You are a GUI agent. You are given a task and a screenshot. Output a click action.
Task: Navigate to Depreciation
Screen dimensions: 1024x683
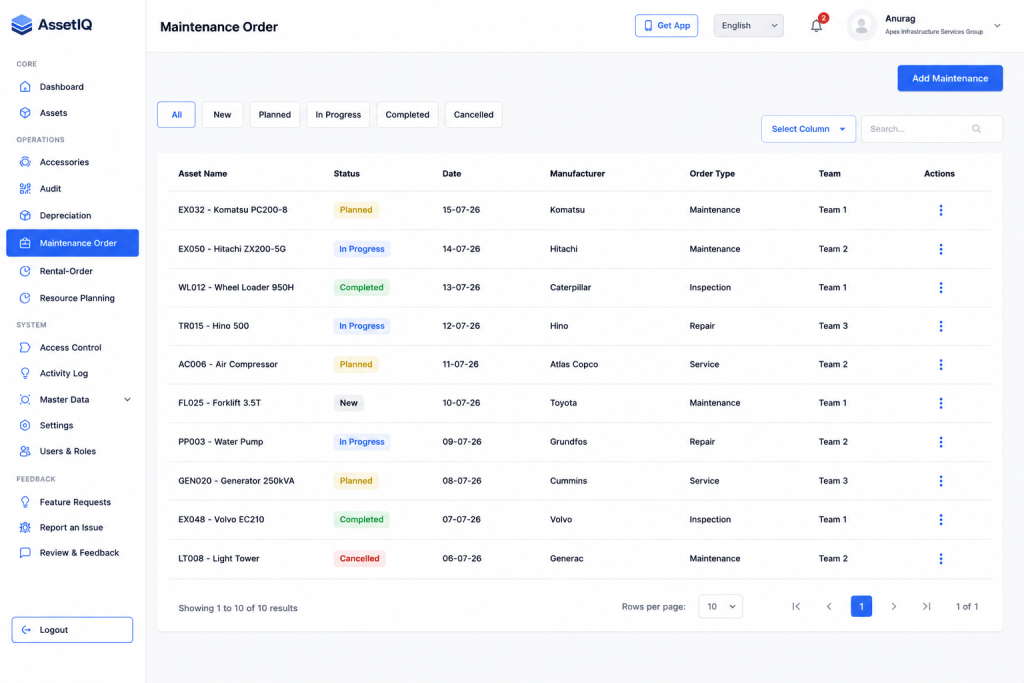[x=65, y=215]
